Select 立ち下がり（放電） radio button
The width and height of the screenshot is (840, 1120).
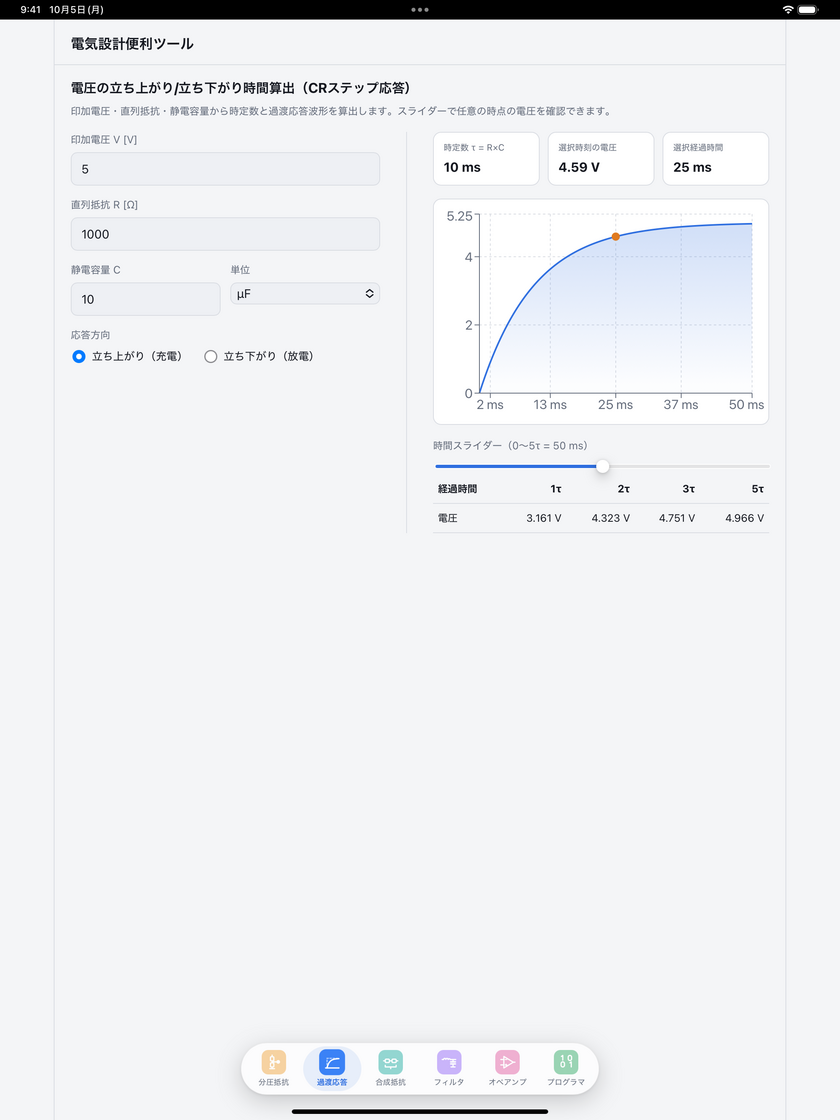pos(211,356)
